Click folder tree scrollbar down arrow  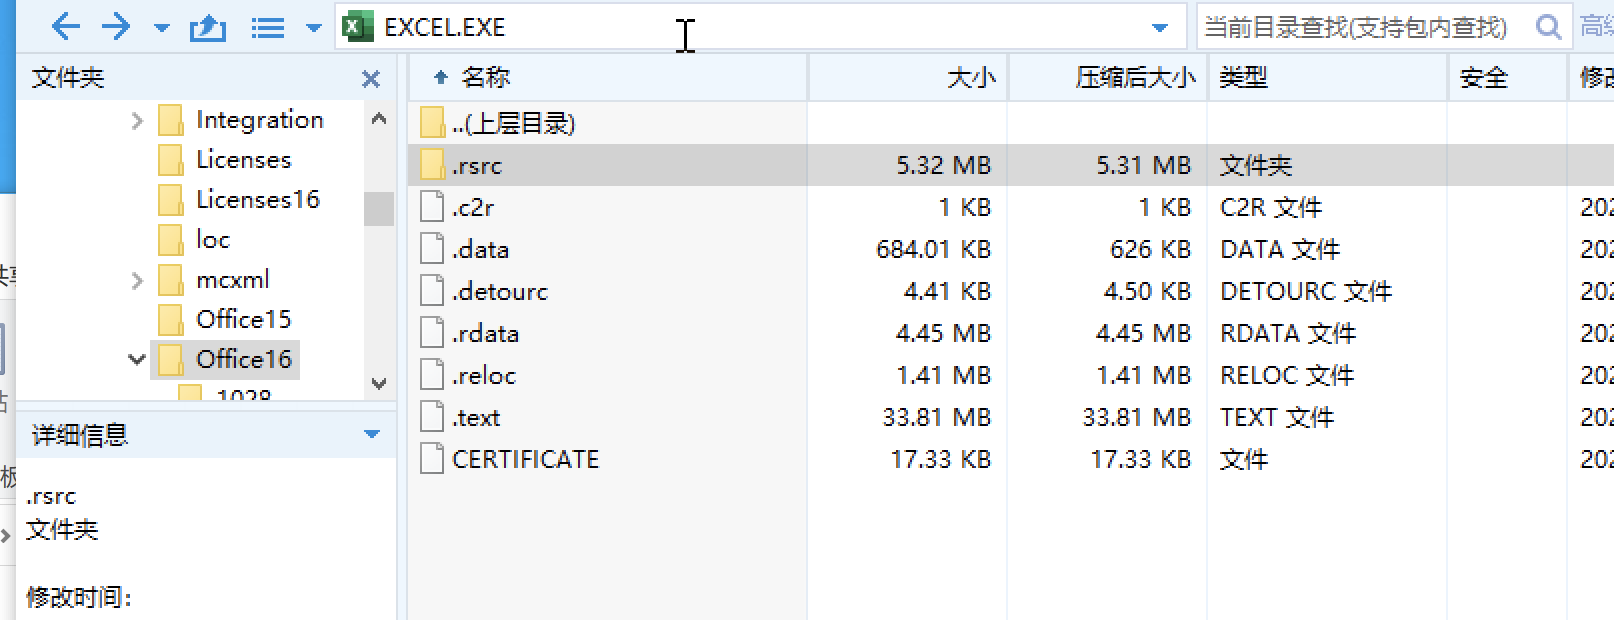[379, 383]
